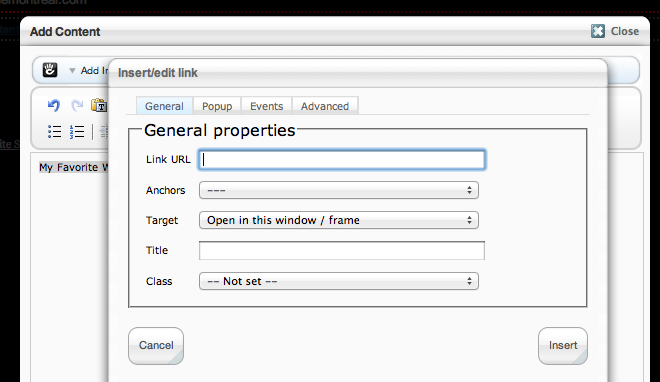Screen dimensions: 660x382
Task: Toggle the numbered list icon
Action: pos(77,132)
